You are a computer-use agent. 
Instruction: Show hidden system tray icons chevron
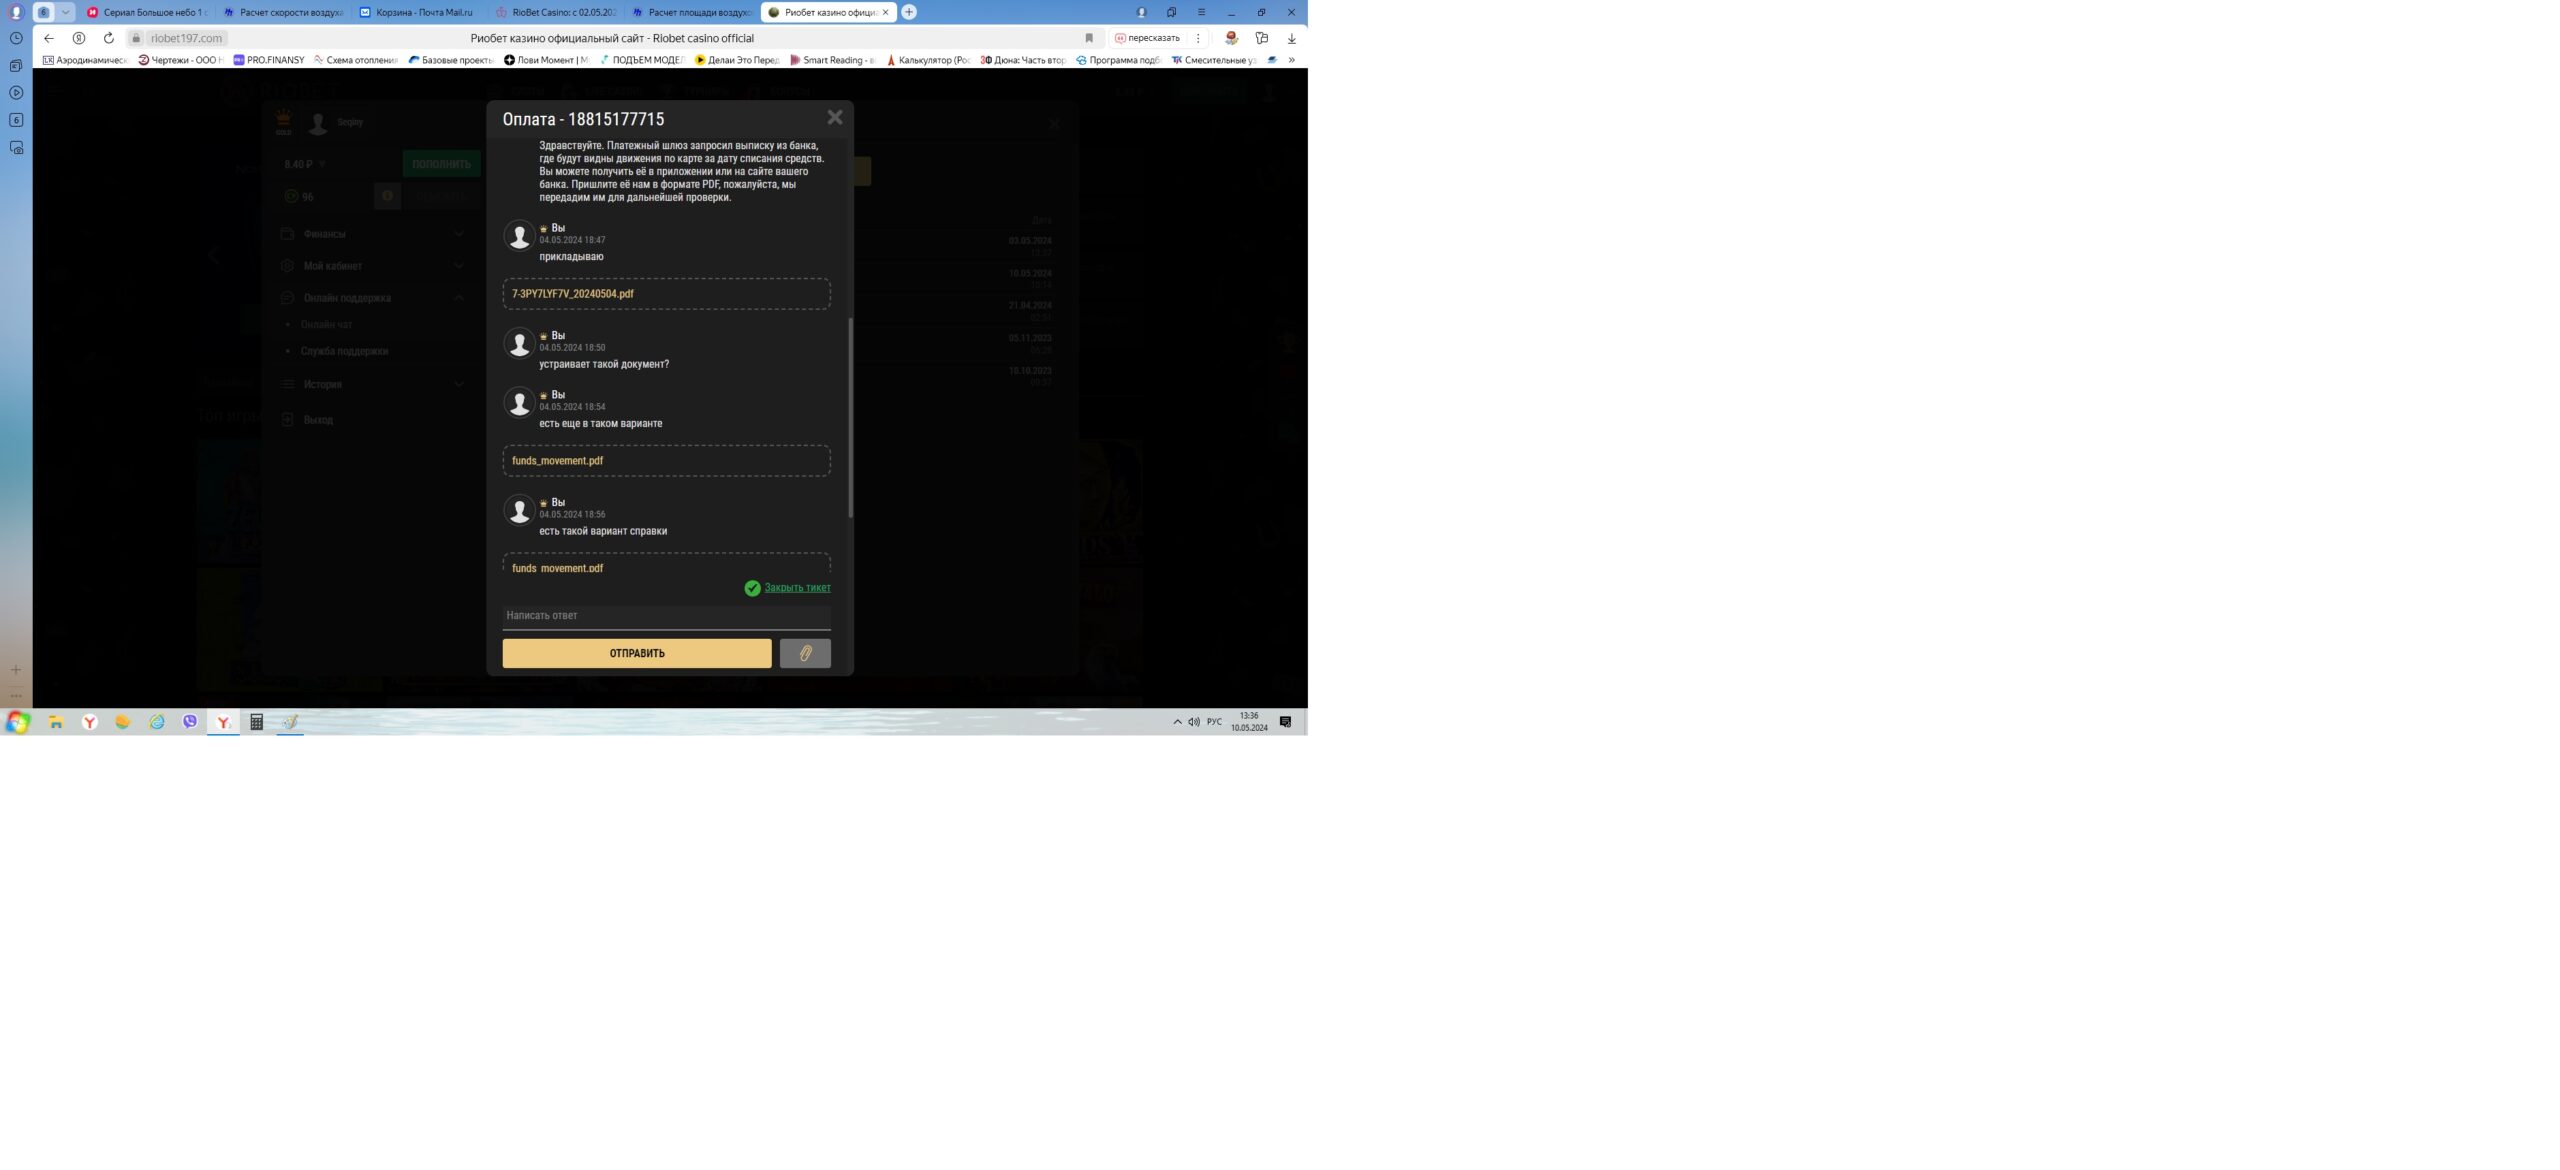1177,721
